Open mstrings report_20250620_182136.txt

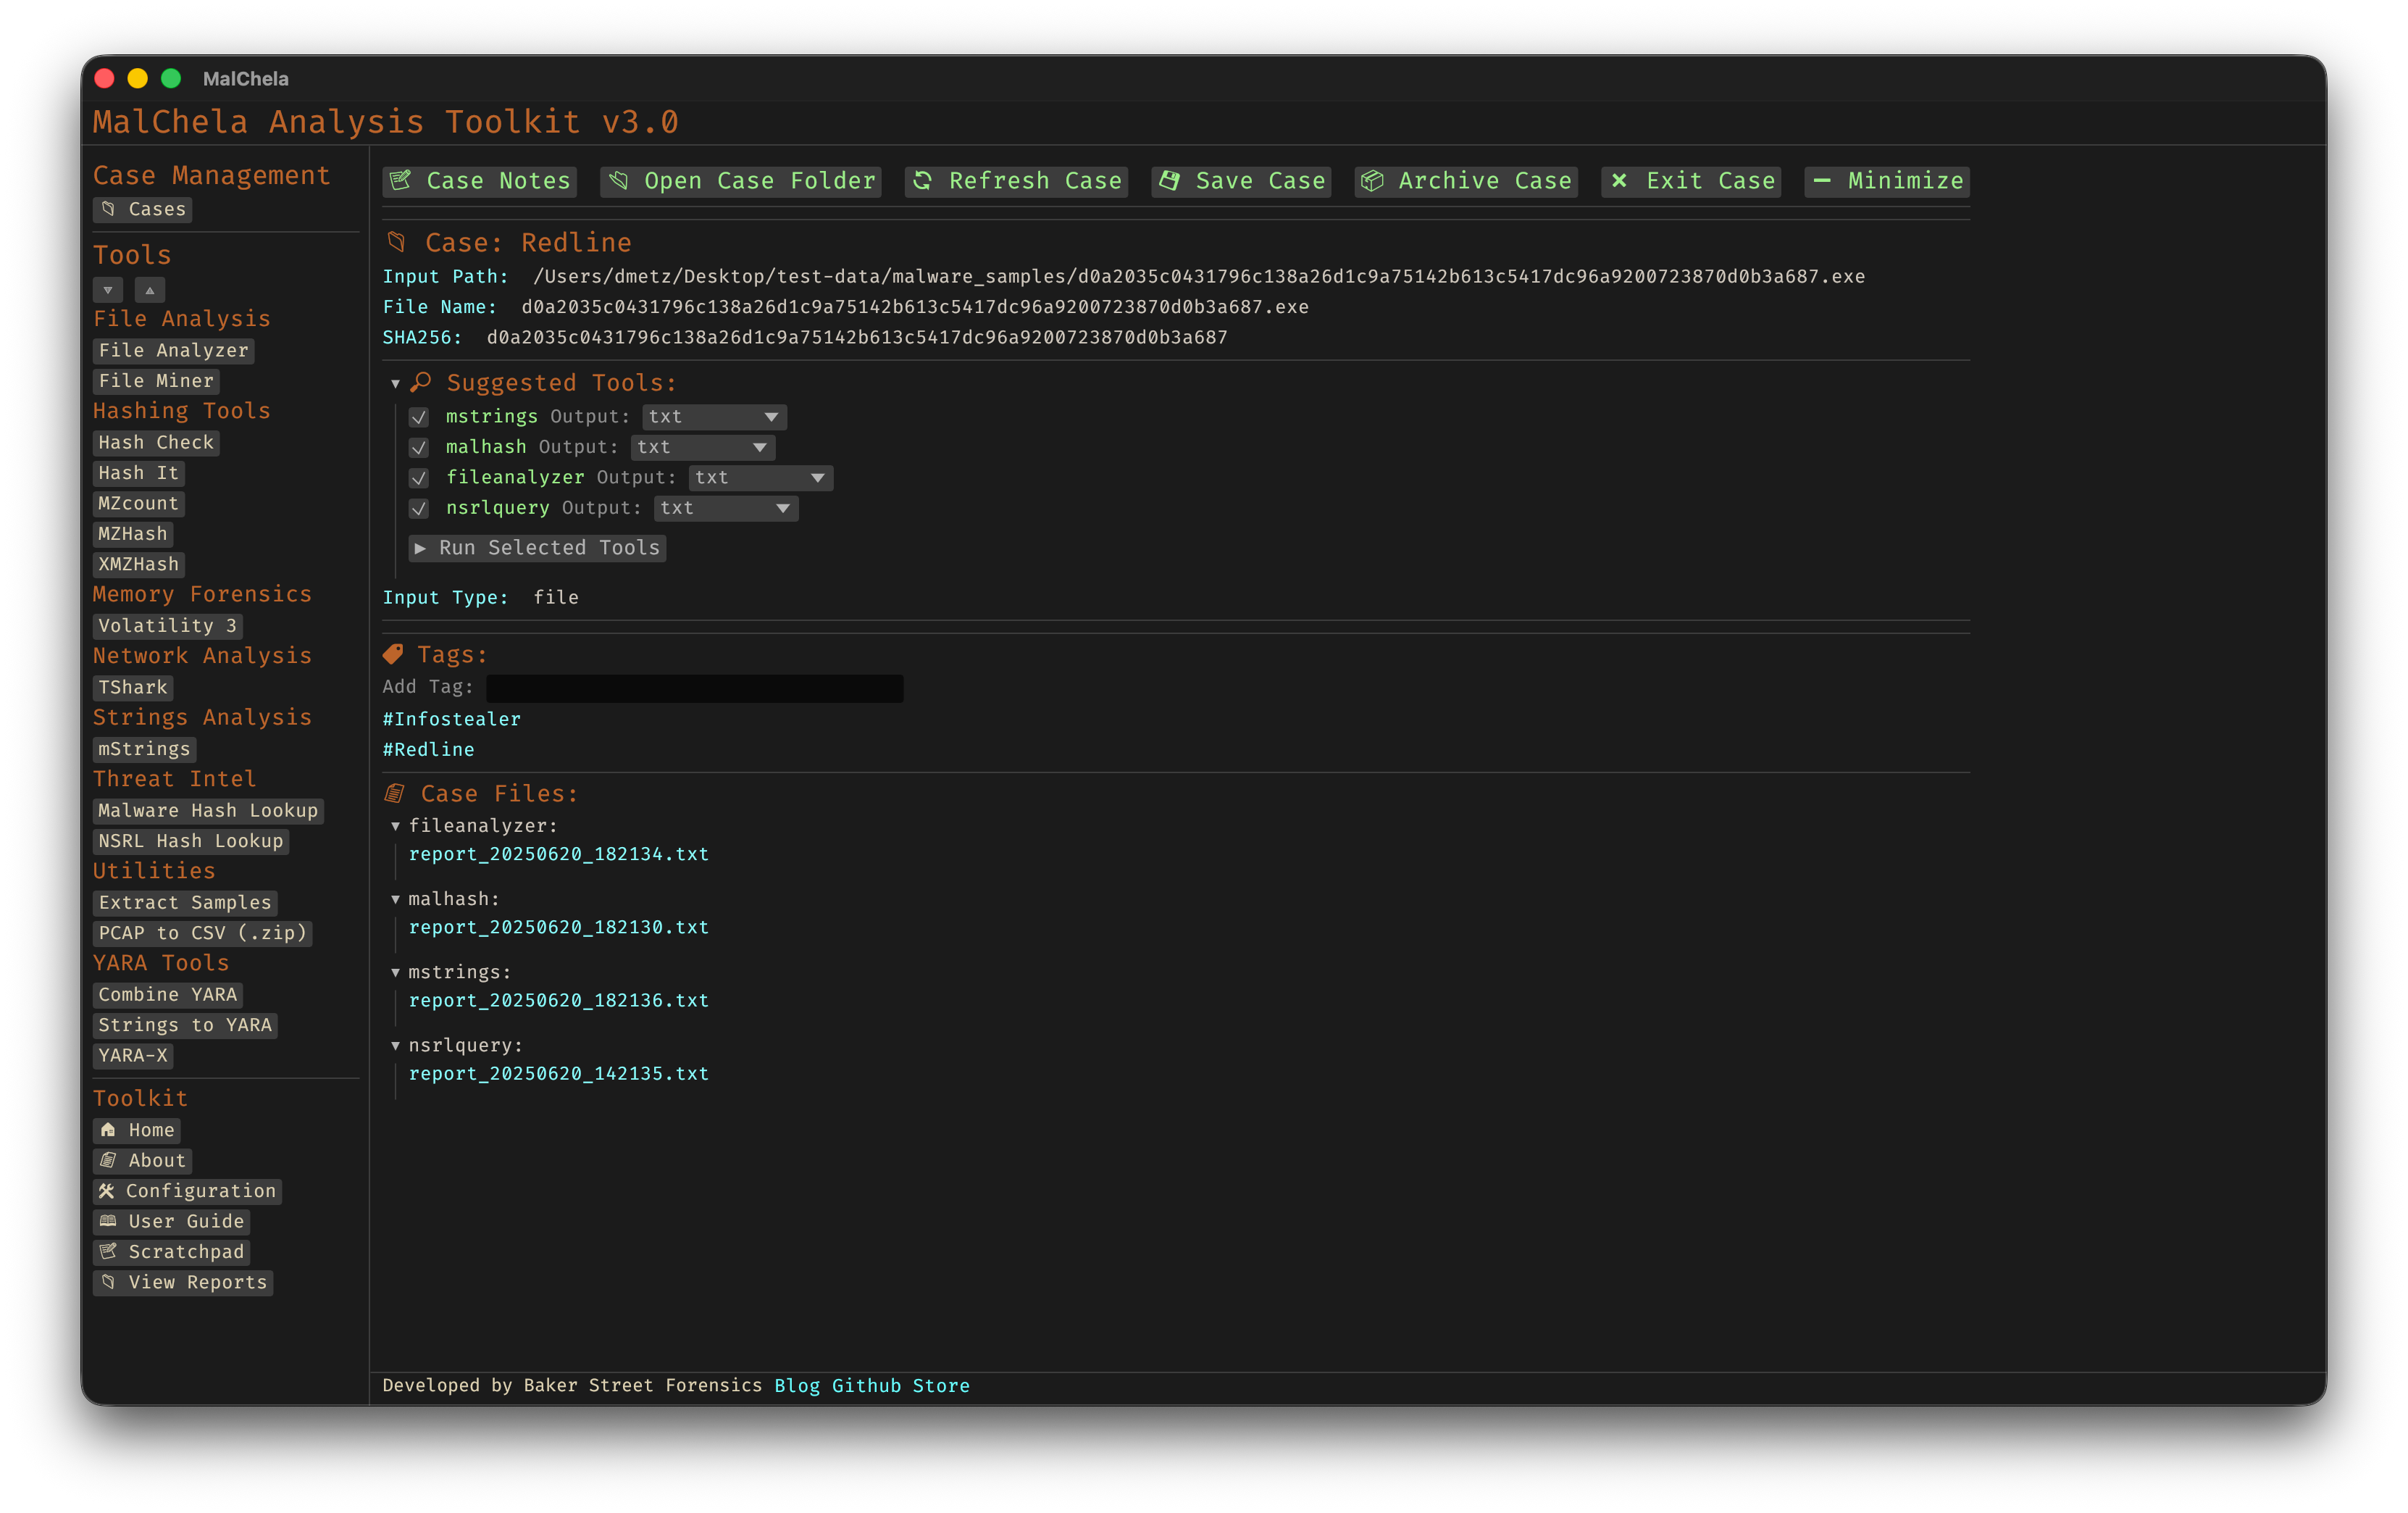[559, 1001]
